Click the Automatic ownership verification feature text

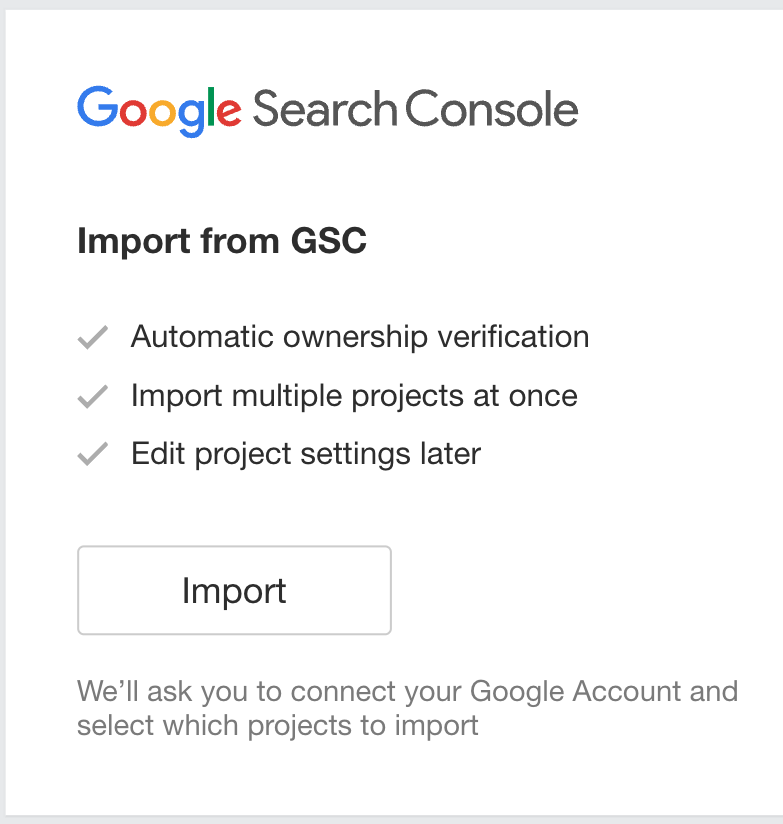point(360,337)
